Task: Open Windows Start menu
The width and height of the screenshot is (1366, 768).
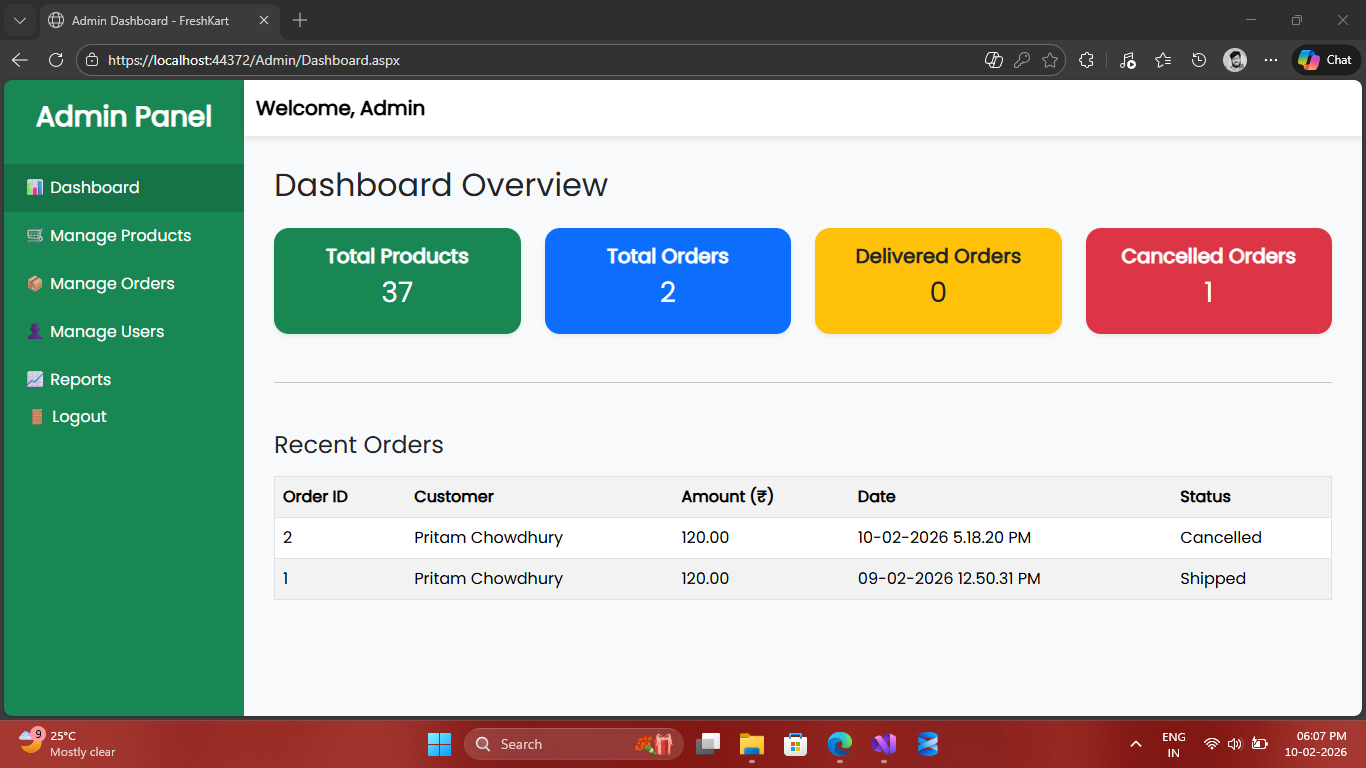Action: [x=439, y=744]
